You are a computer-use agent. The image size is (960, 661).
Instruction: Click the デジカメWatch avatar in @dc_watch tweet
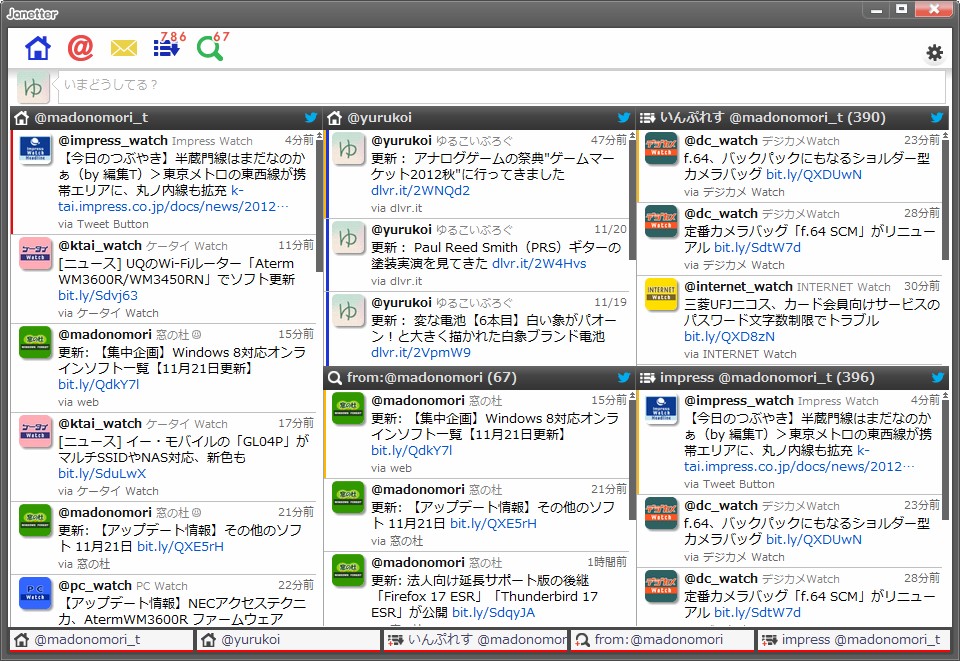661,148
